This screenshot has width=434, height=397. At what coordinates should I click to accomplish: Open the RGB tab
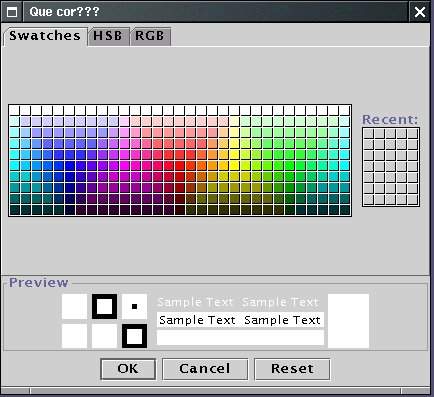(x=150, y=36)
